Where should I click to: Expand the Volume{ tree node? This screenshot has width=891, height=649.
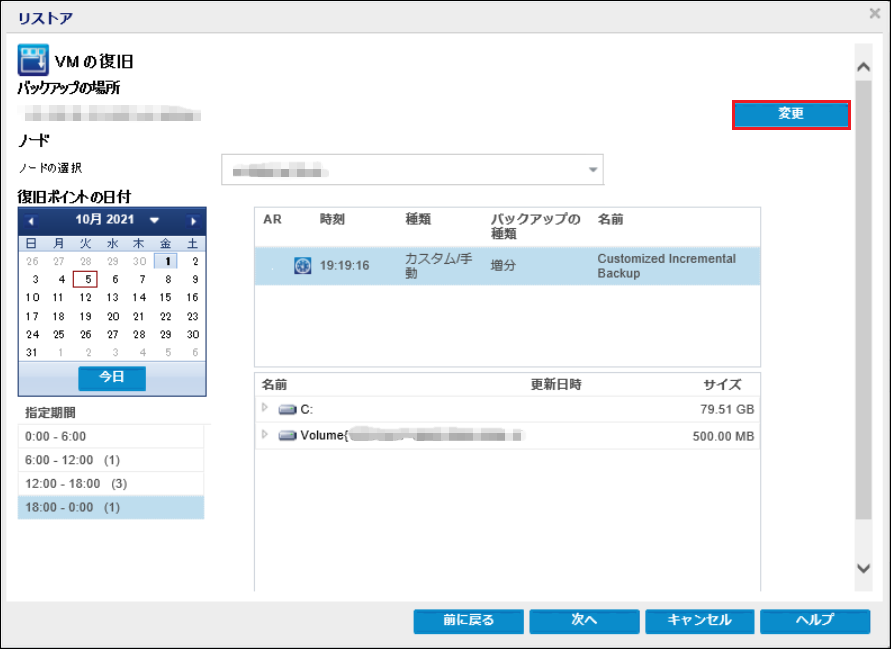265,435
